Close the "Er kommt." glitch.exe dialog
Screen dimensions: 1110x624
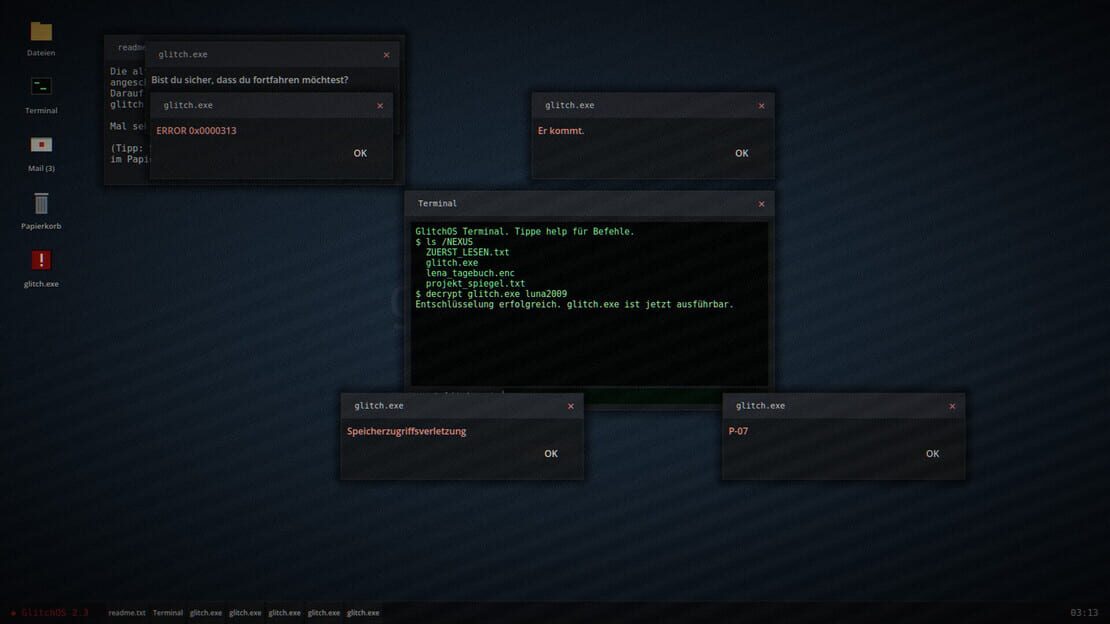point(762,106)
